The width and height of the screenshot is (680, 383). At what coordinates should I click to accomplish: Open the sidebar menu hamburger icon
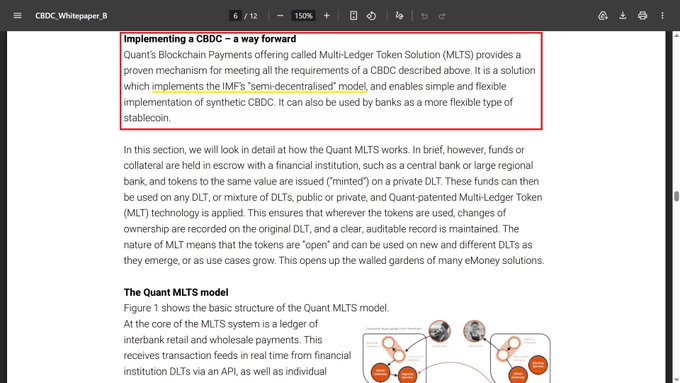(17, 16)
